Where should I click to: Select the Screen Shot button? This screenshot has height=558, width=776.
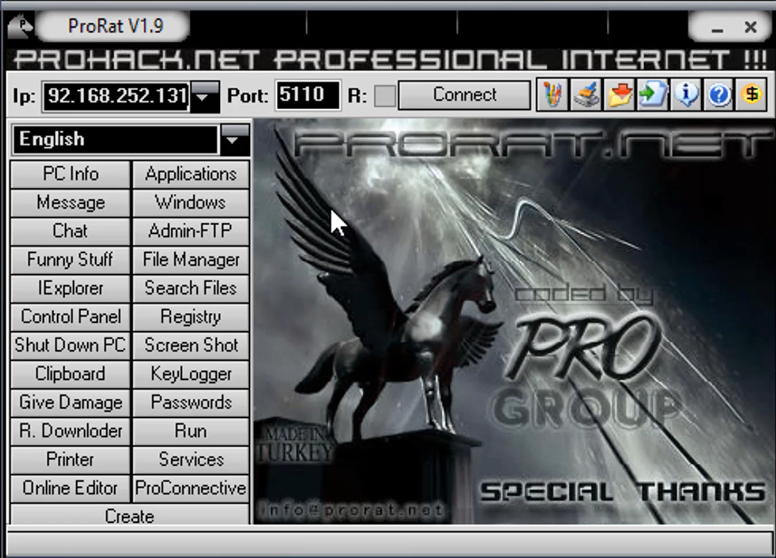tap(191, 345)
